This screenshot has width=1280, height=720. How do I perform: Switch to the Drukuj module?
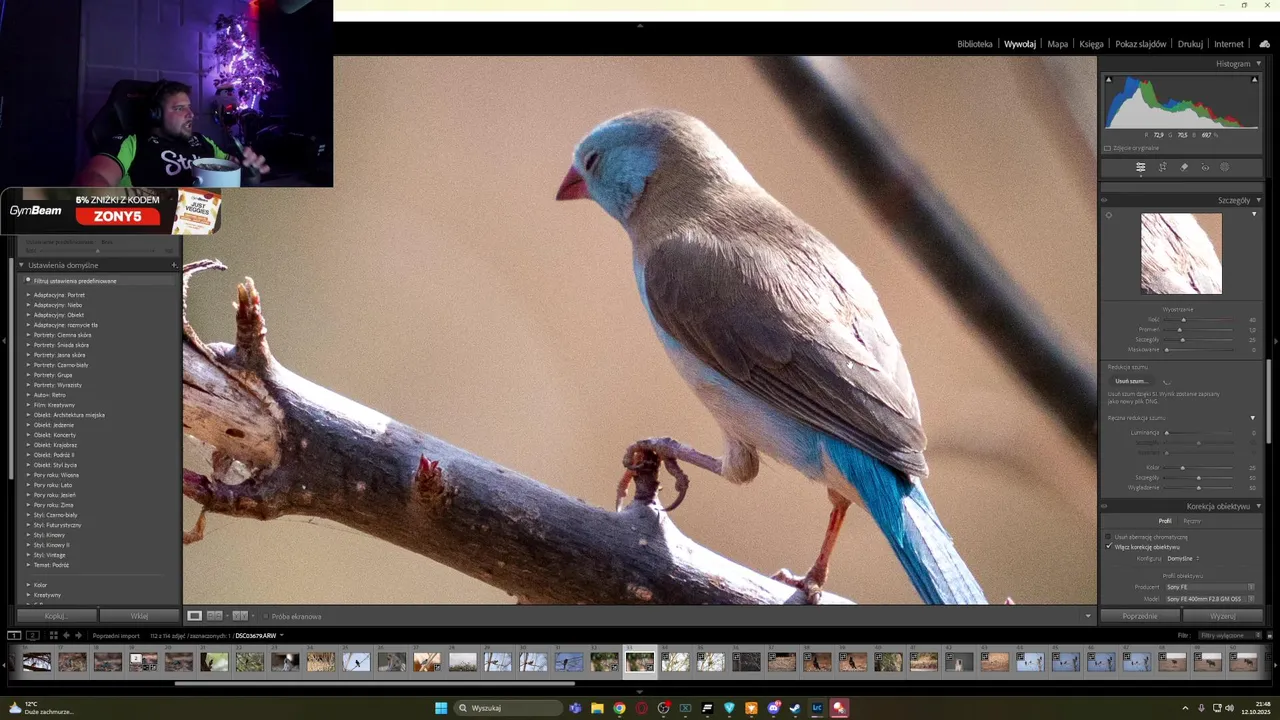point(1190,44)
